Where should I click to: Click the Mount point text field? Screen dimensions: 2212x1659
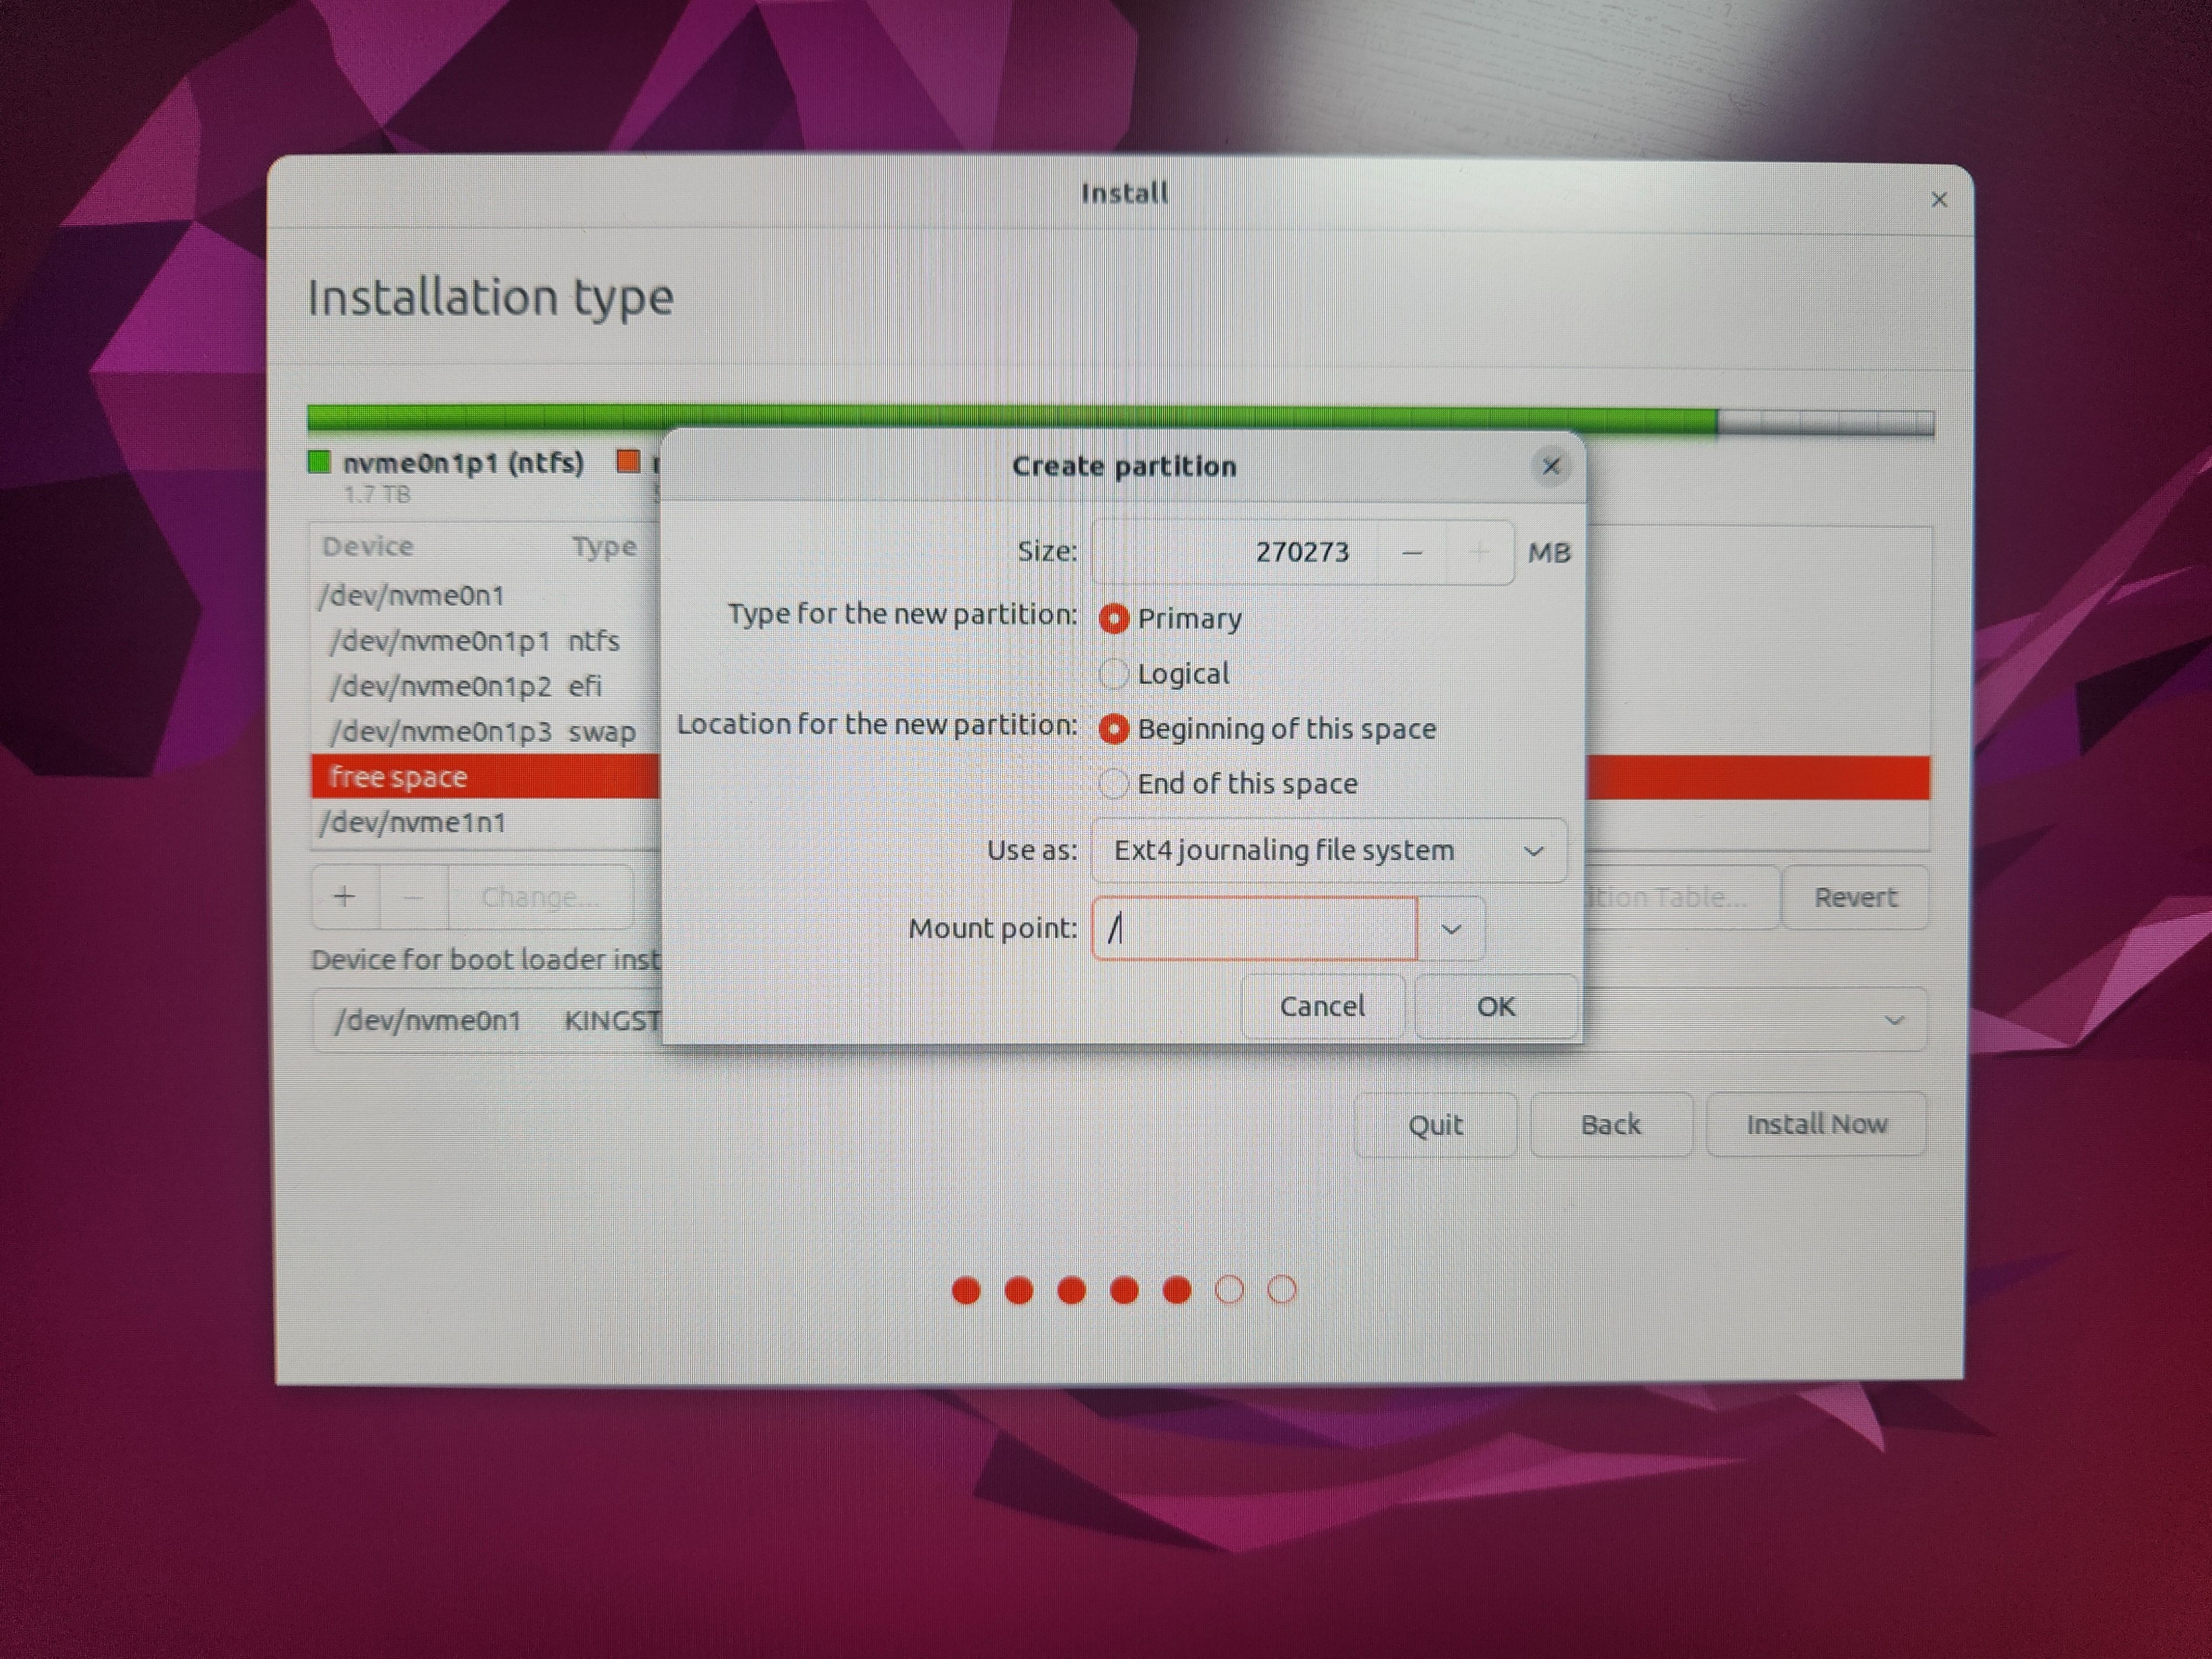(x=1255, y=929)
